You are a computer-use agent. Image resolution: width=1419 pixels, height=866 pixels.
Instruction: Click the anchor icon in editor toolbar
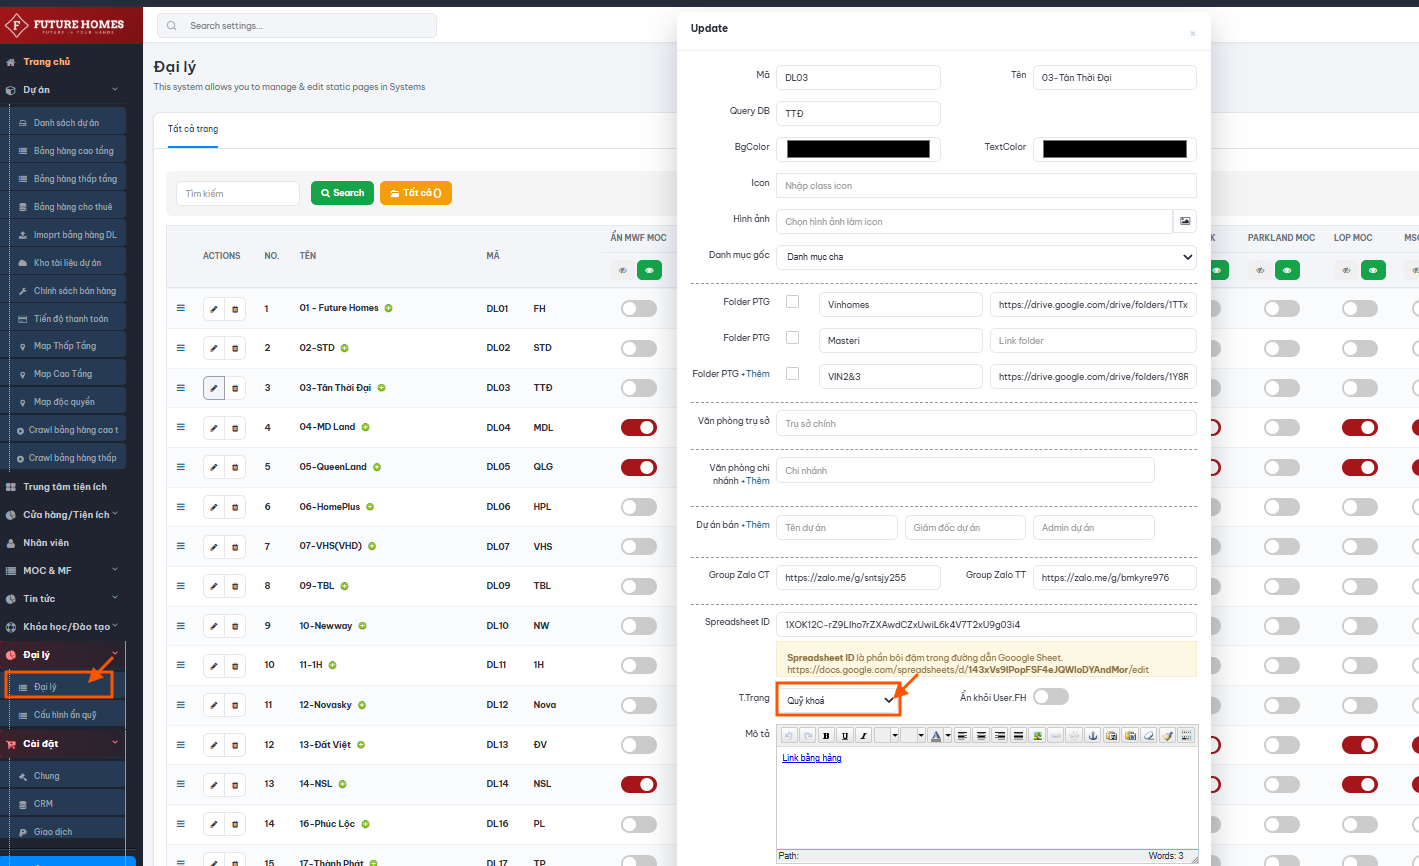click(x=1093, y=736)
